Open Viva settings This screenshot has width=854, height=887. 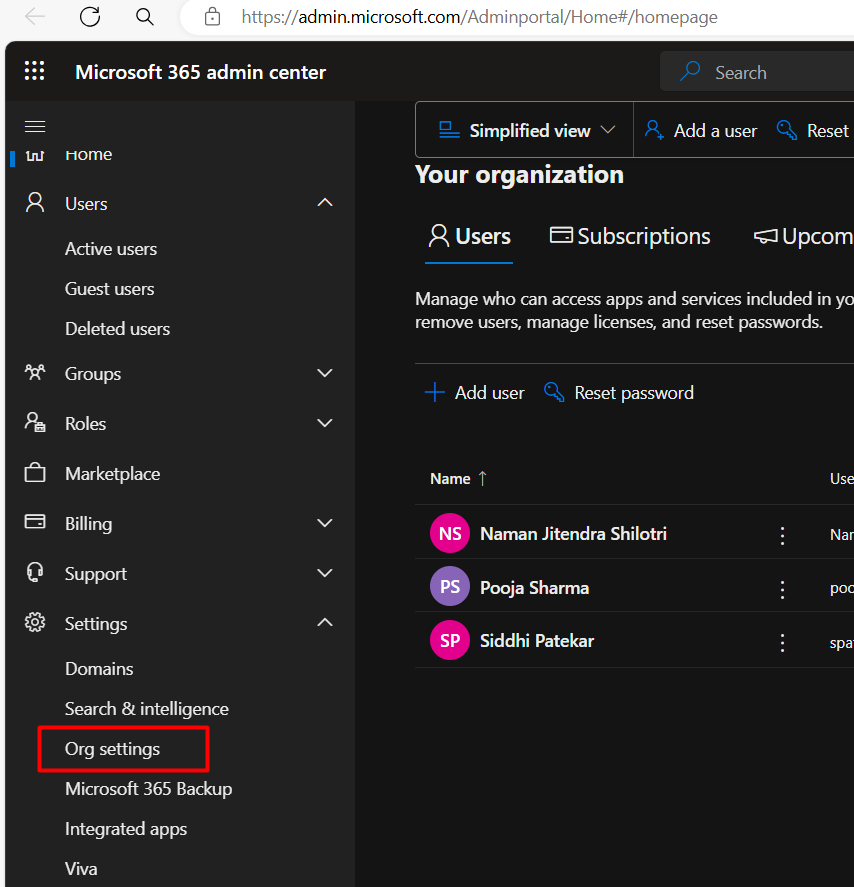click(x=81, y=869)
